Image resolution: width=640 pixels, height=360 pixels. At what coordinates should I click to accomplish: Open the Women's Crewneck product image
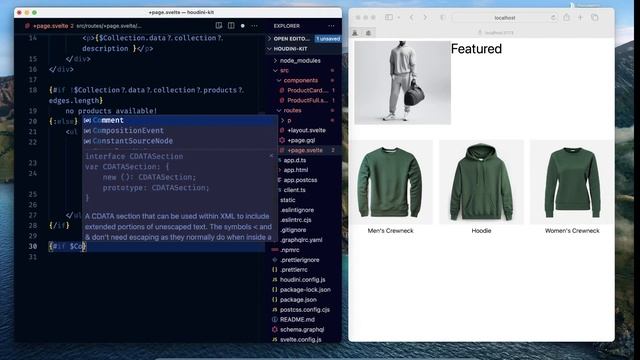click(572, 182)
